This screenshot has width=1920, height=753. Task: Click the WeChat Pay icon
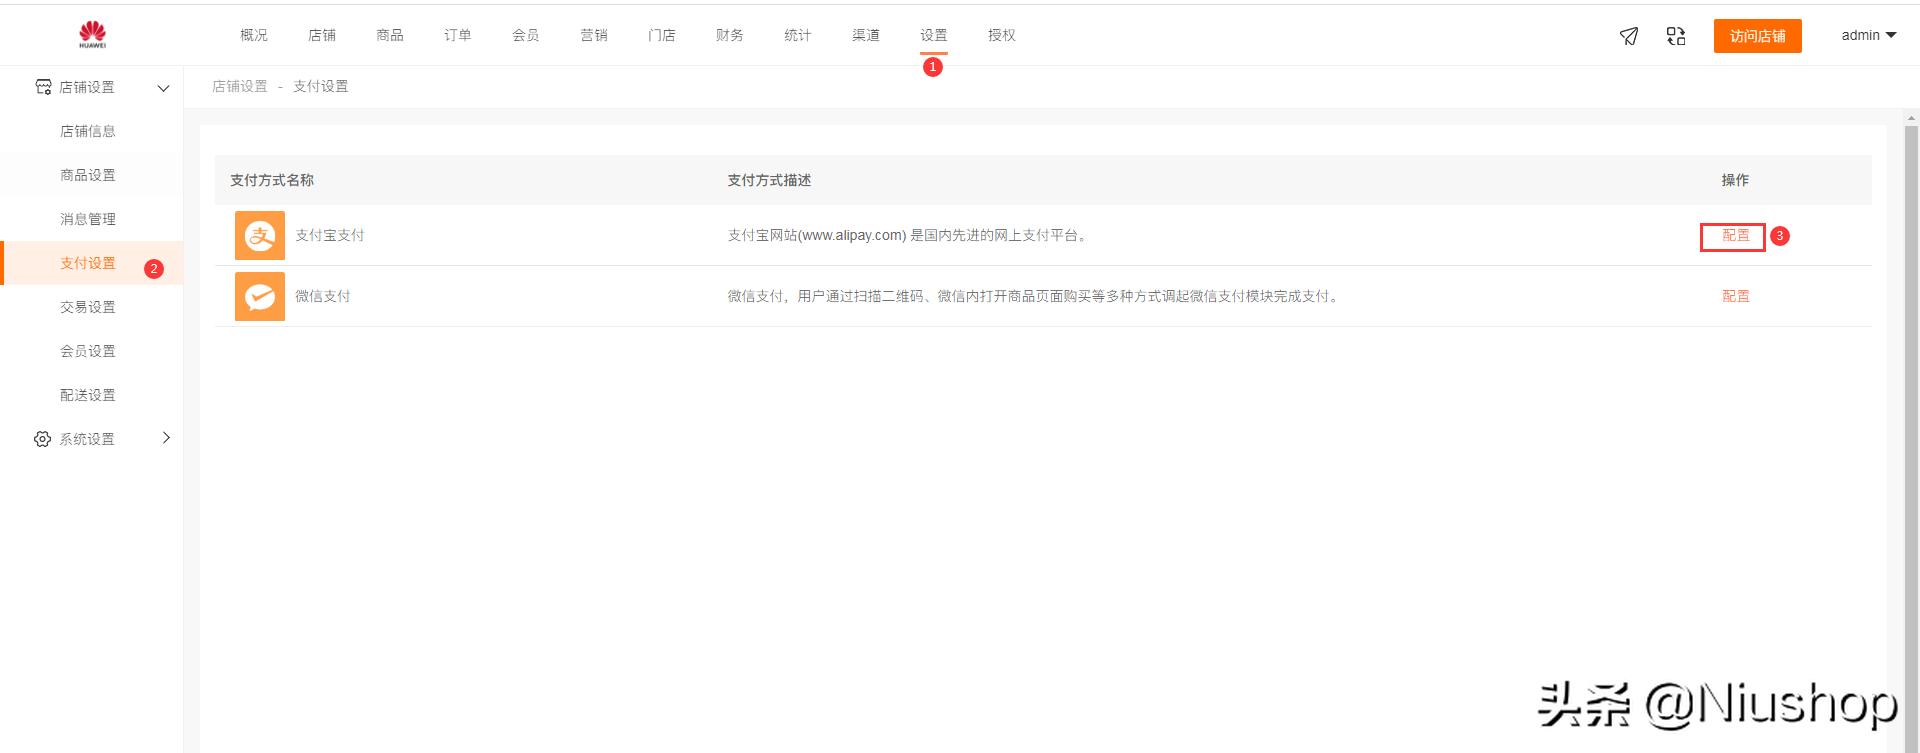pyautogui.click(x=260, y=296)
